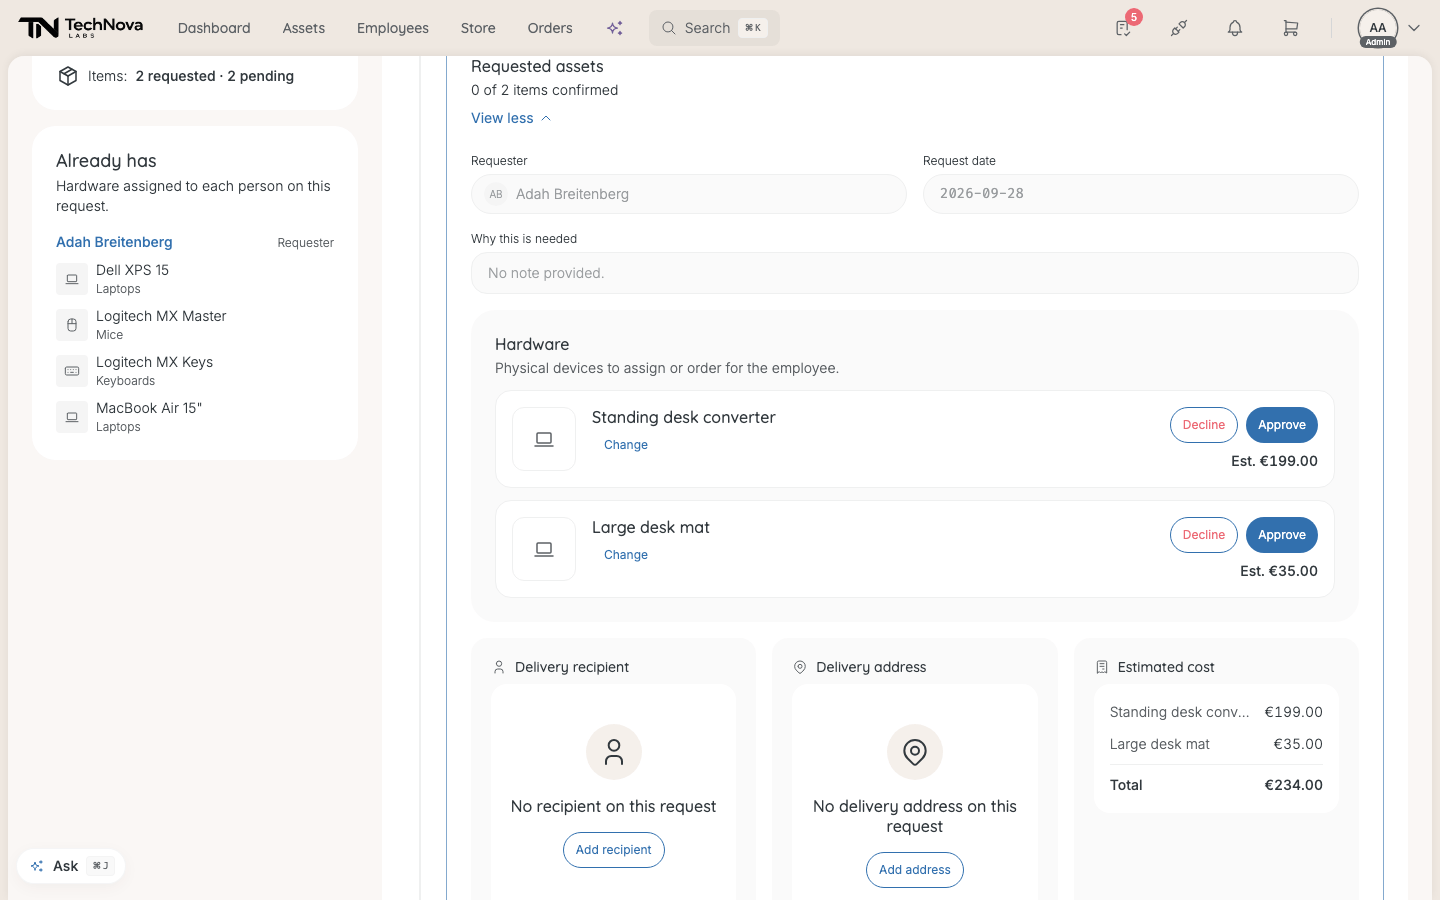Image resolution: width=1440 pixels, height=900 pixels.
Task: Focus the Search box
Action: click(x=714, y=28)
